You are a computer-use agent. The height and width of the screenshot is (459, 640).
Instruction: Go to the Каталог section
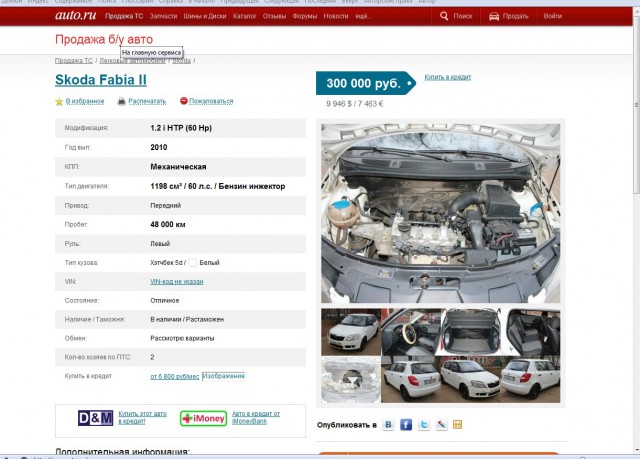[244, 16]
